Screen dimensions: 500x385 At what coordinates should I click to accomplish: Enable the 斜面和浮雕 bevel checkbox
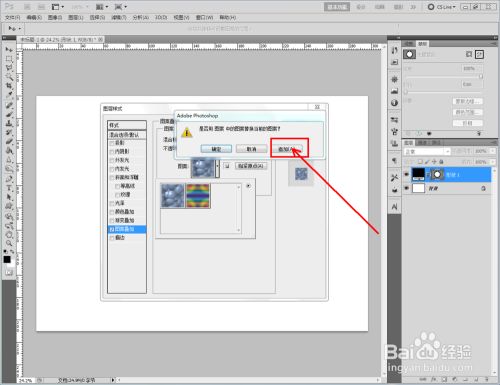(x=112, y=177)
